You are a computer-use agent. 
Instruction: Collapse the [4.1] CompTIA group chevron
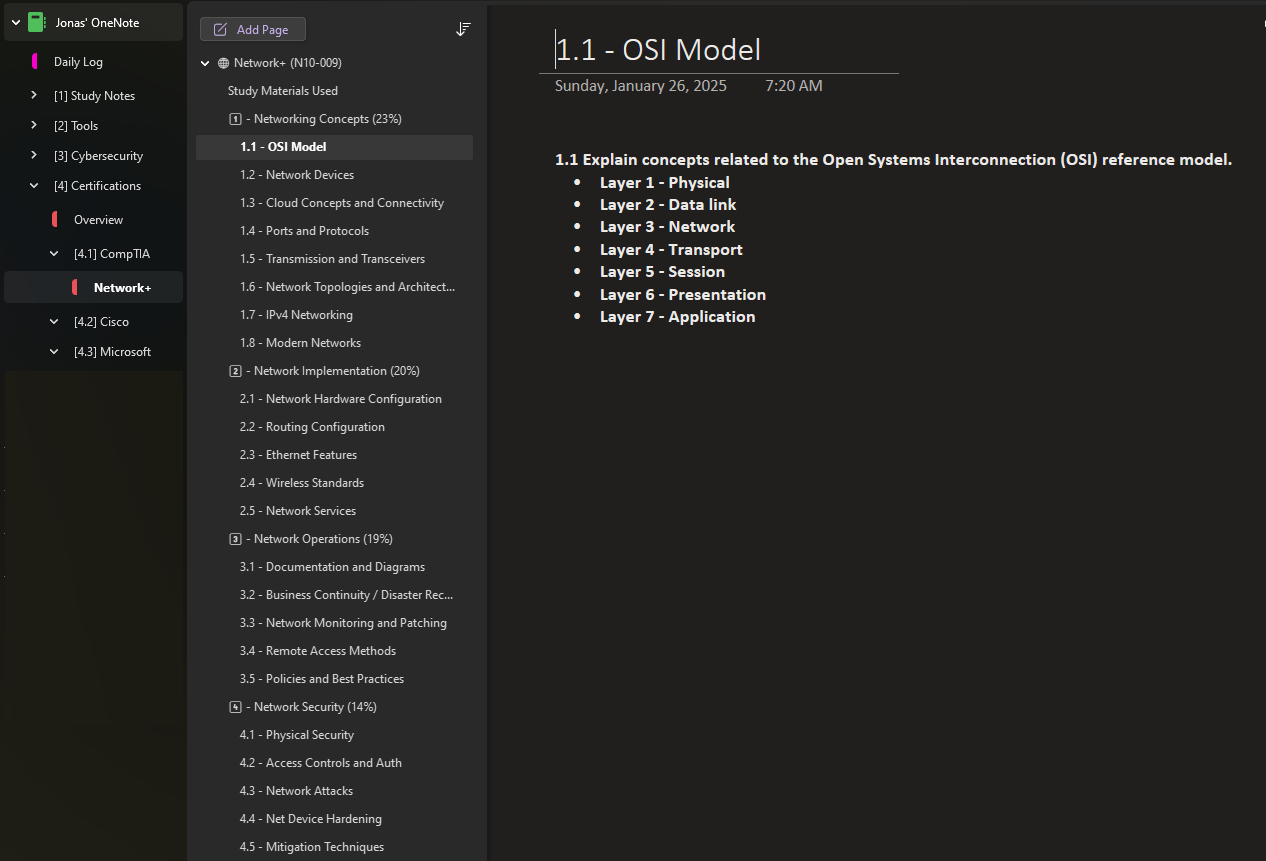(x=54, y=254)
